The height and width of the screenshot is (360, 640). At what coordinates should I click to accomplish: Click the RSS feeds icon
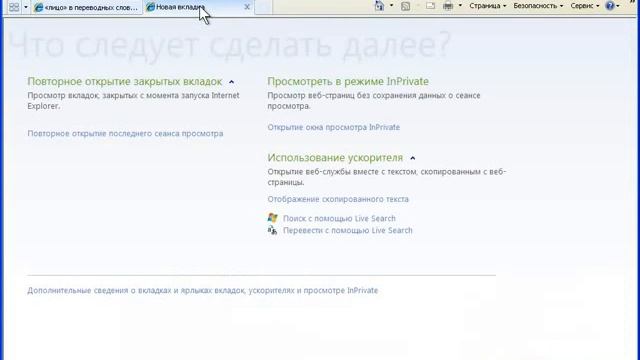[x=405, y=6]
